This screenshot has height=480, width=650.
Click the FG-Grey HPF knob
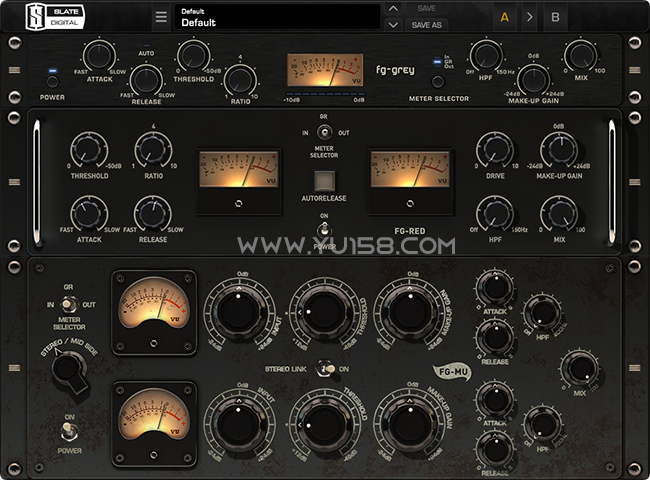486,56
